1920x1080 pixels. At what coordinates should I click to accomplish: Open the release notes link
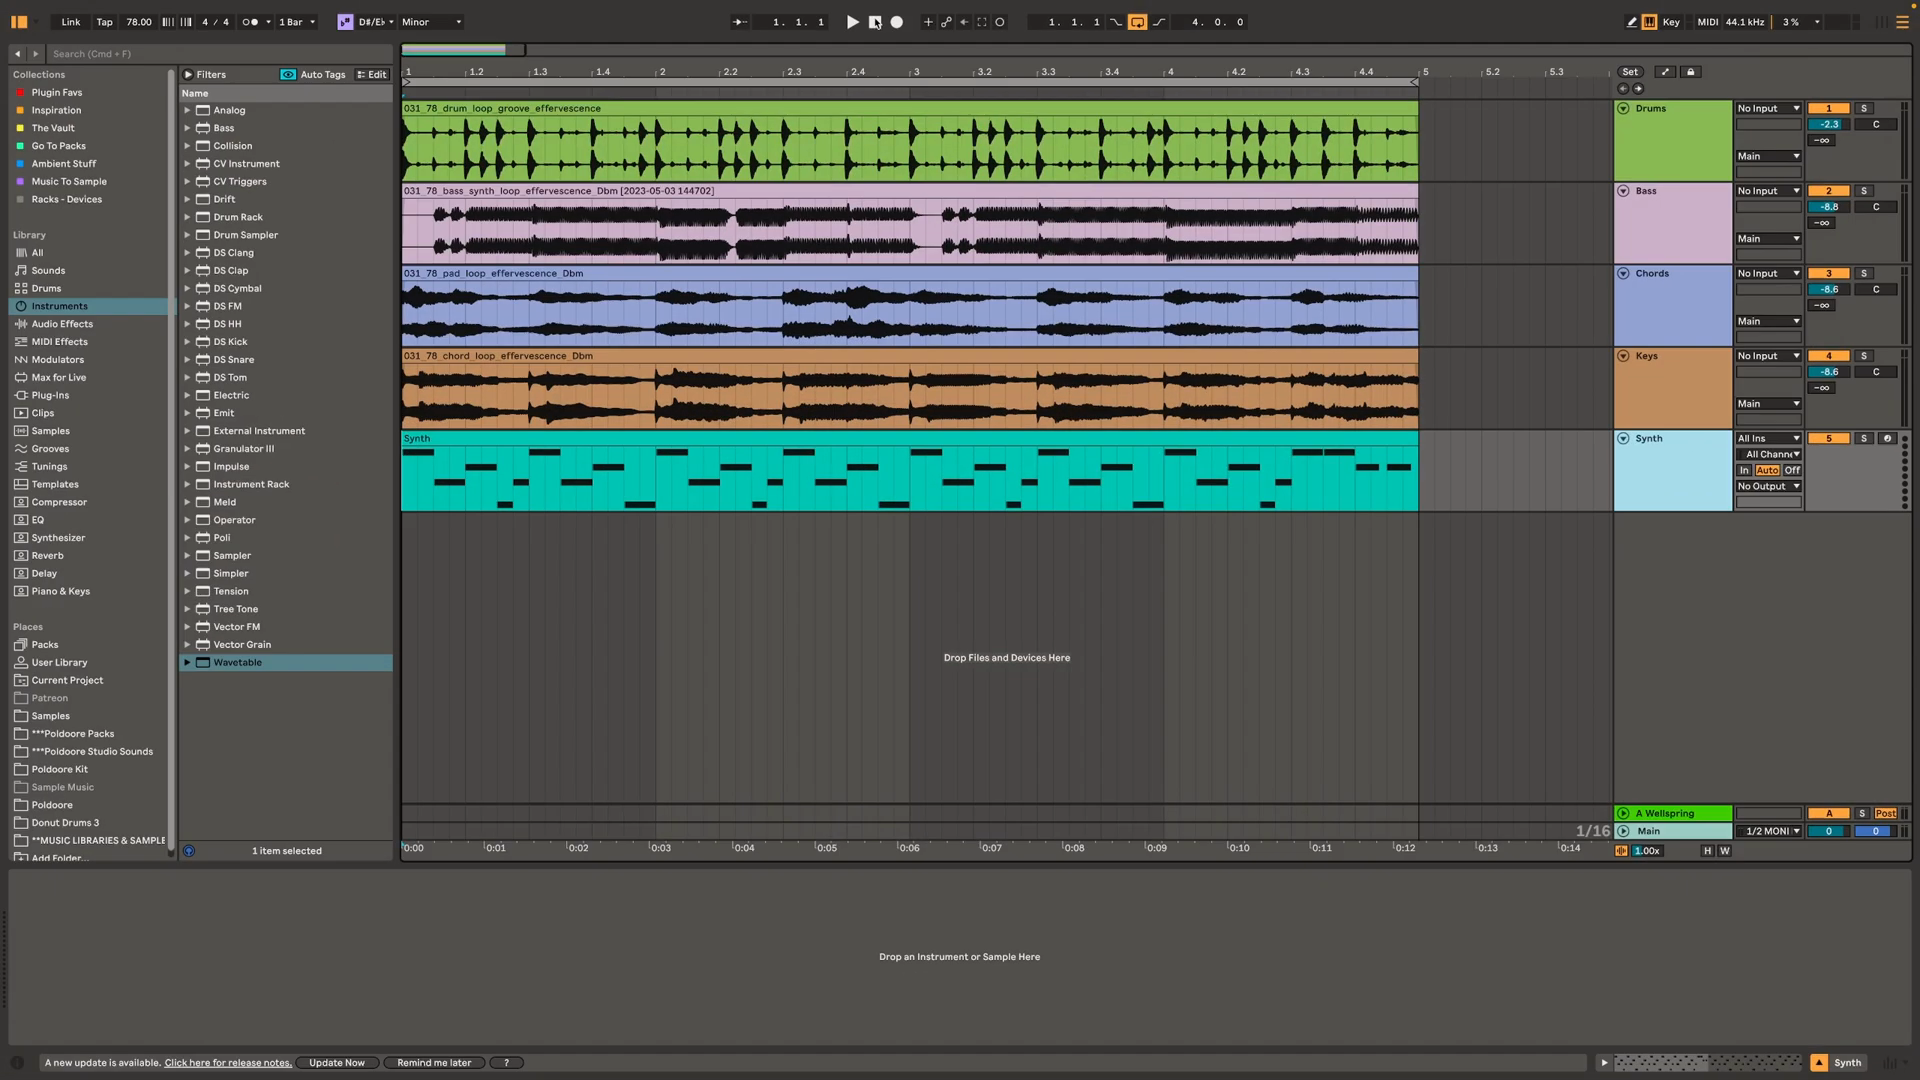[x=228, y=1062]
